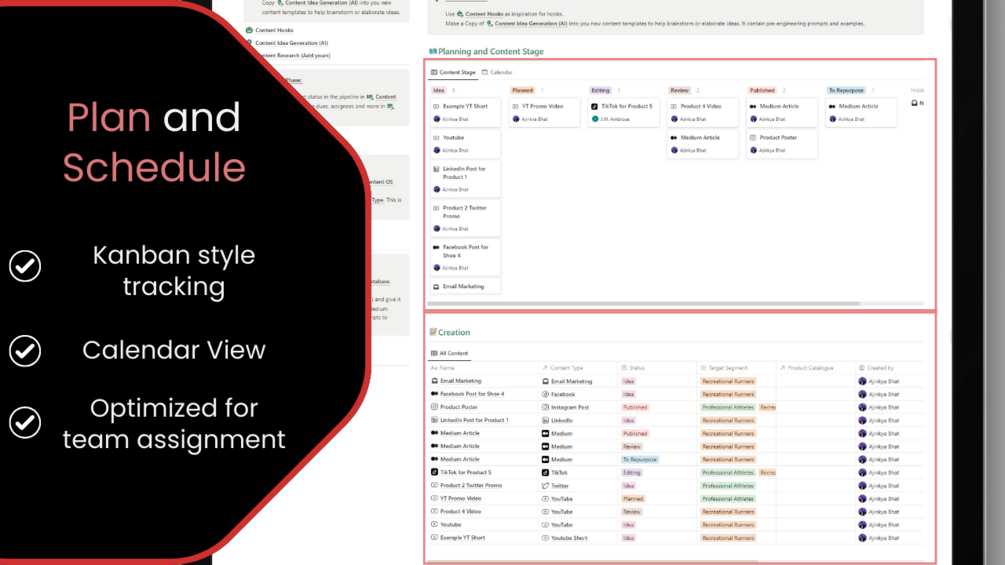Image resolution: width=1005 pixels, height=565 pixels.
Task: Click the Instagram Post icon in table
Action: pyautogui.click(x=545, y=407)
